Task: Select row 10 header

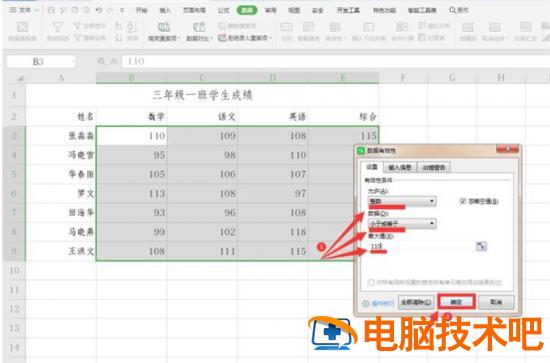Action: point(14,270)
